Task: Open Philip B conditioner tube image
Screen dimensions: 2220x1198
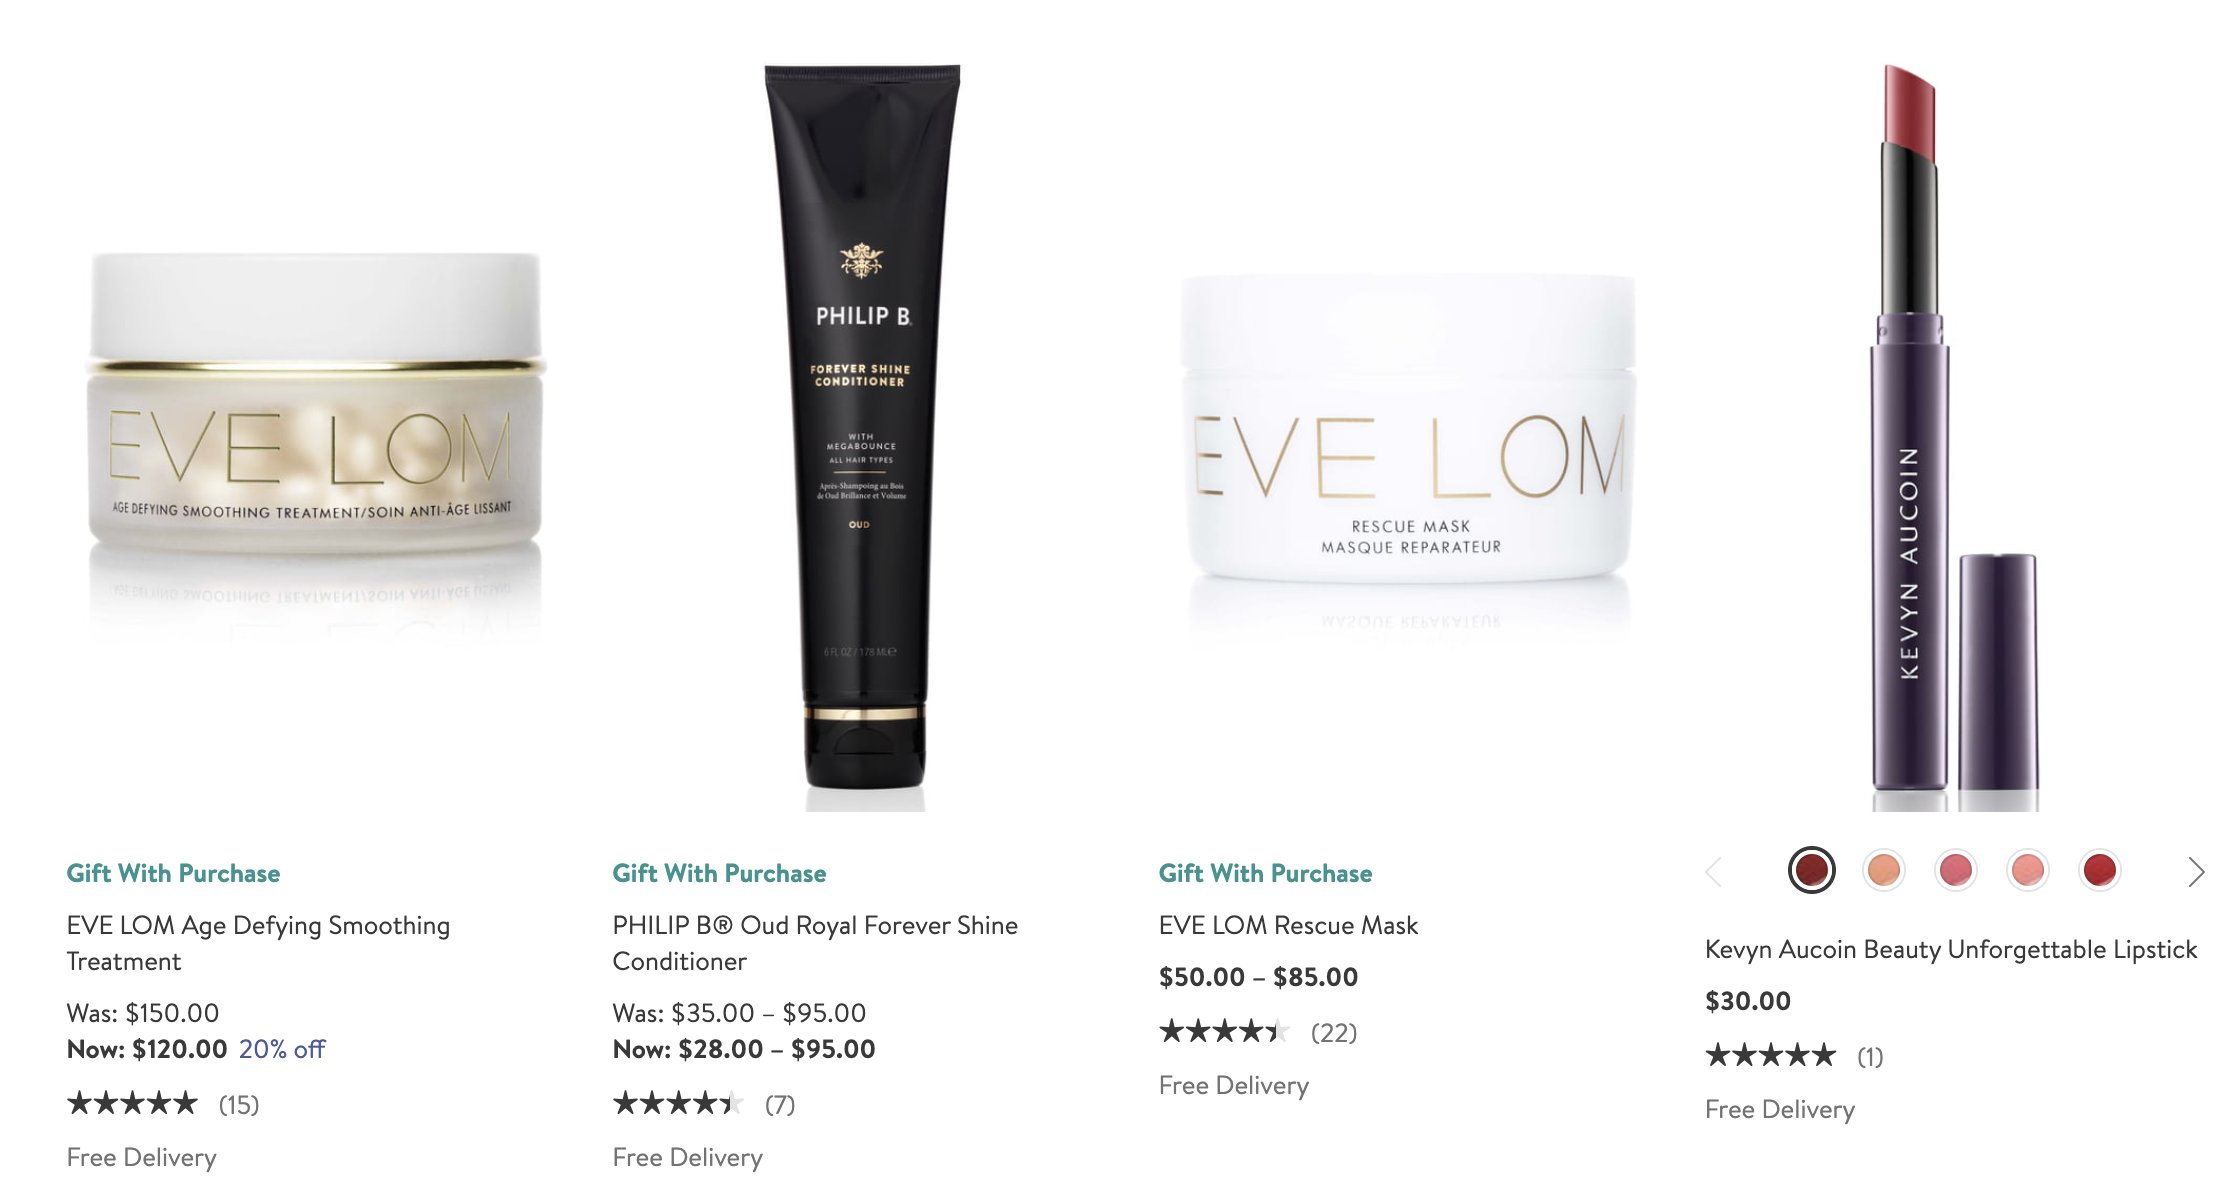Action: pos(862,437)
